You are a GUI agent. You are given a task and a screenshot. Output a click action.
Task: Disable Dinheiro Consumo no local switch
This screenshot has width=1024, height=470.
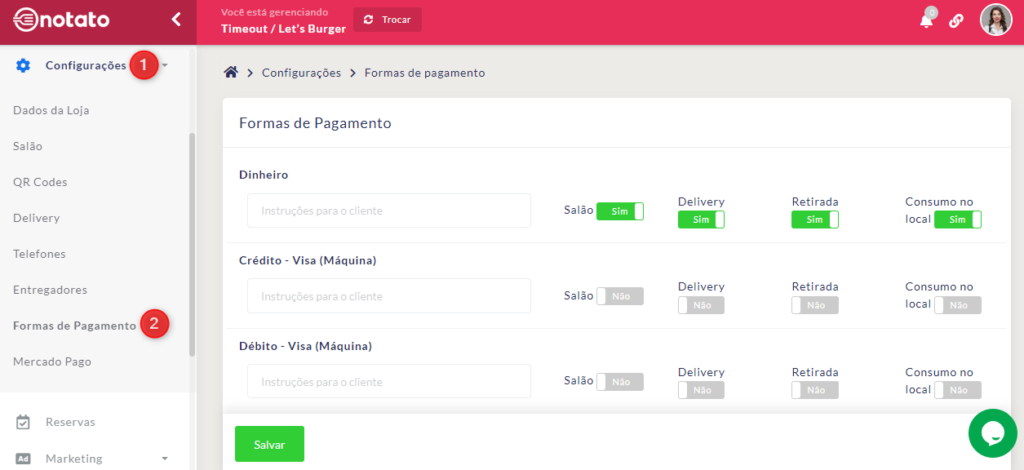tap(957, 219)
